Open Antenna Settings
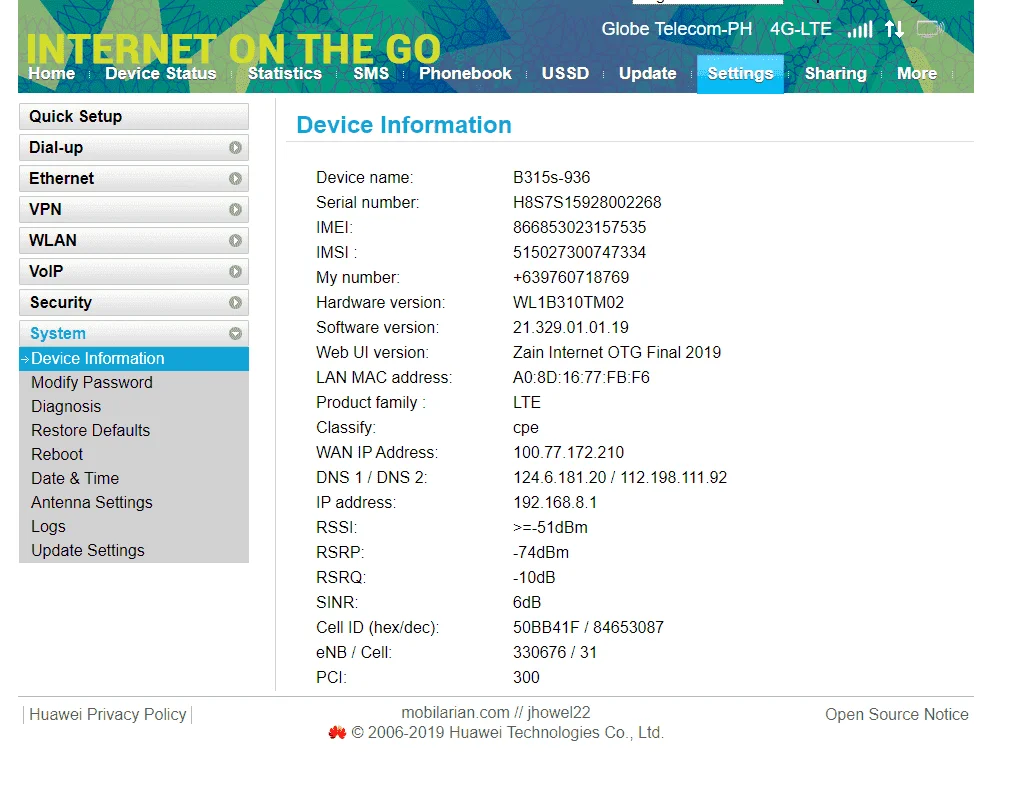The image size is (1035, 805). pyautogui.click(x=92, y=502)
